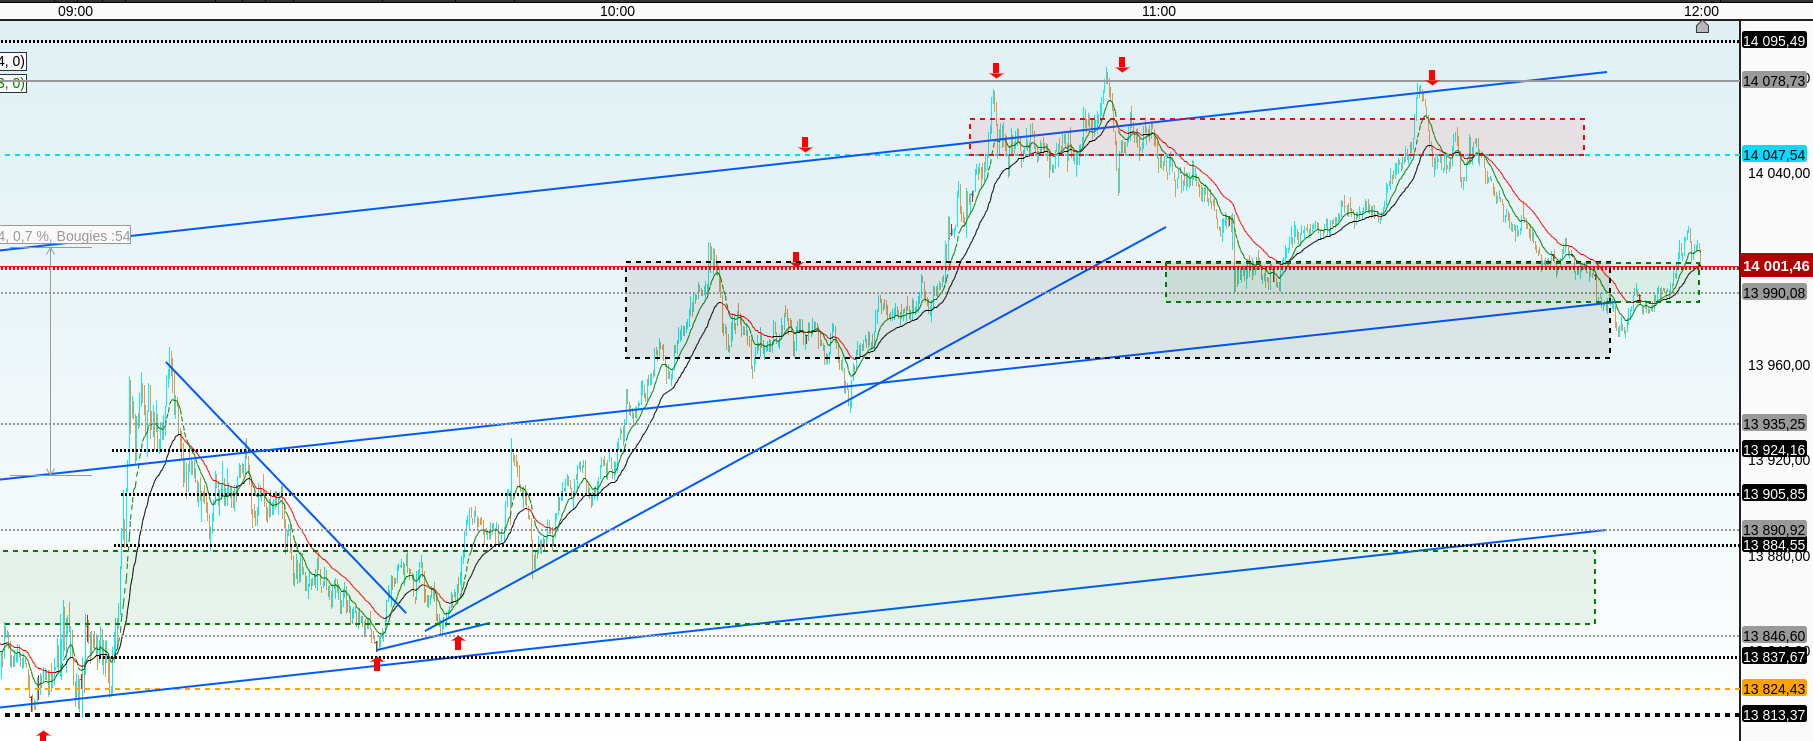Viewport: 1813px width, 741px height.
Task: Click the red down arrow touching the cyan dashed line
Action: click(805, 145)
